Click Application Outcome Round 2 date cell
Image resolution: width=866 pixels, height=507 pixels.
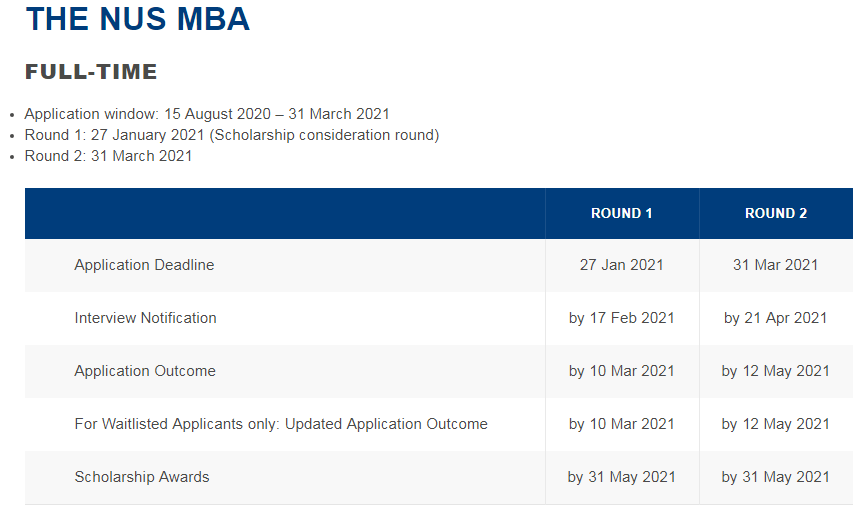(x=776, y=371)
